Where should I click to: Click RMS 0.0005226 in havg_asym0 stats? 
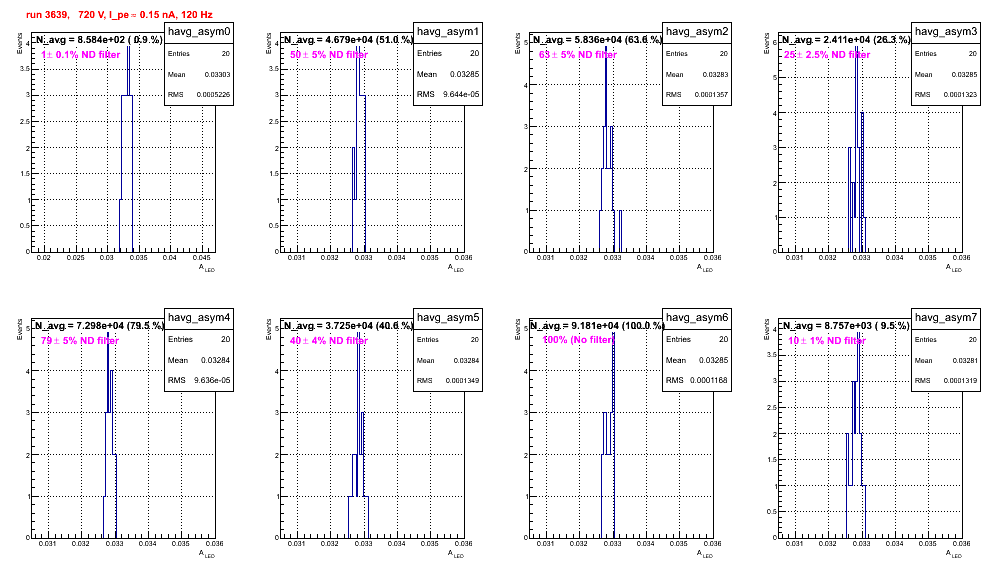point(199,94)
